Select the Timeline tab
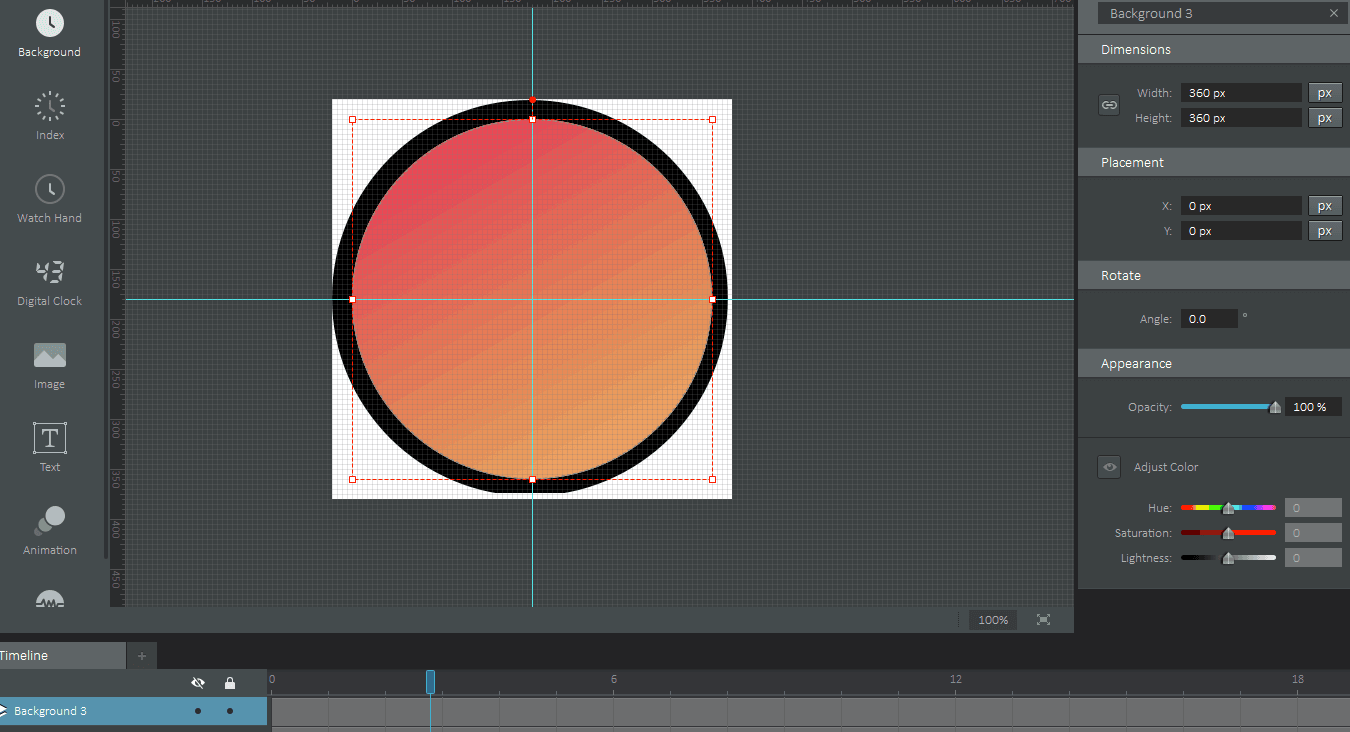Image resolution: width=1350 pixels, height=732 pixels. coord(62,656)
